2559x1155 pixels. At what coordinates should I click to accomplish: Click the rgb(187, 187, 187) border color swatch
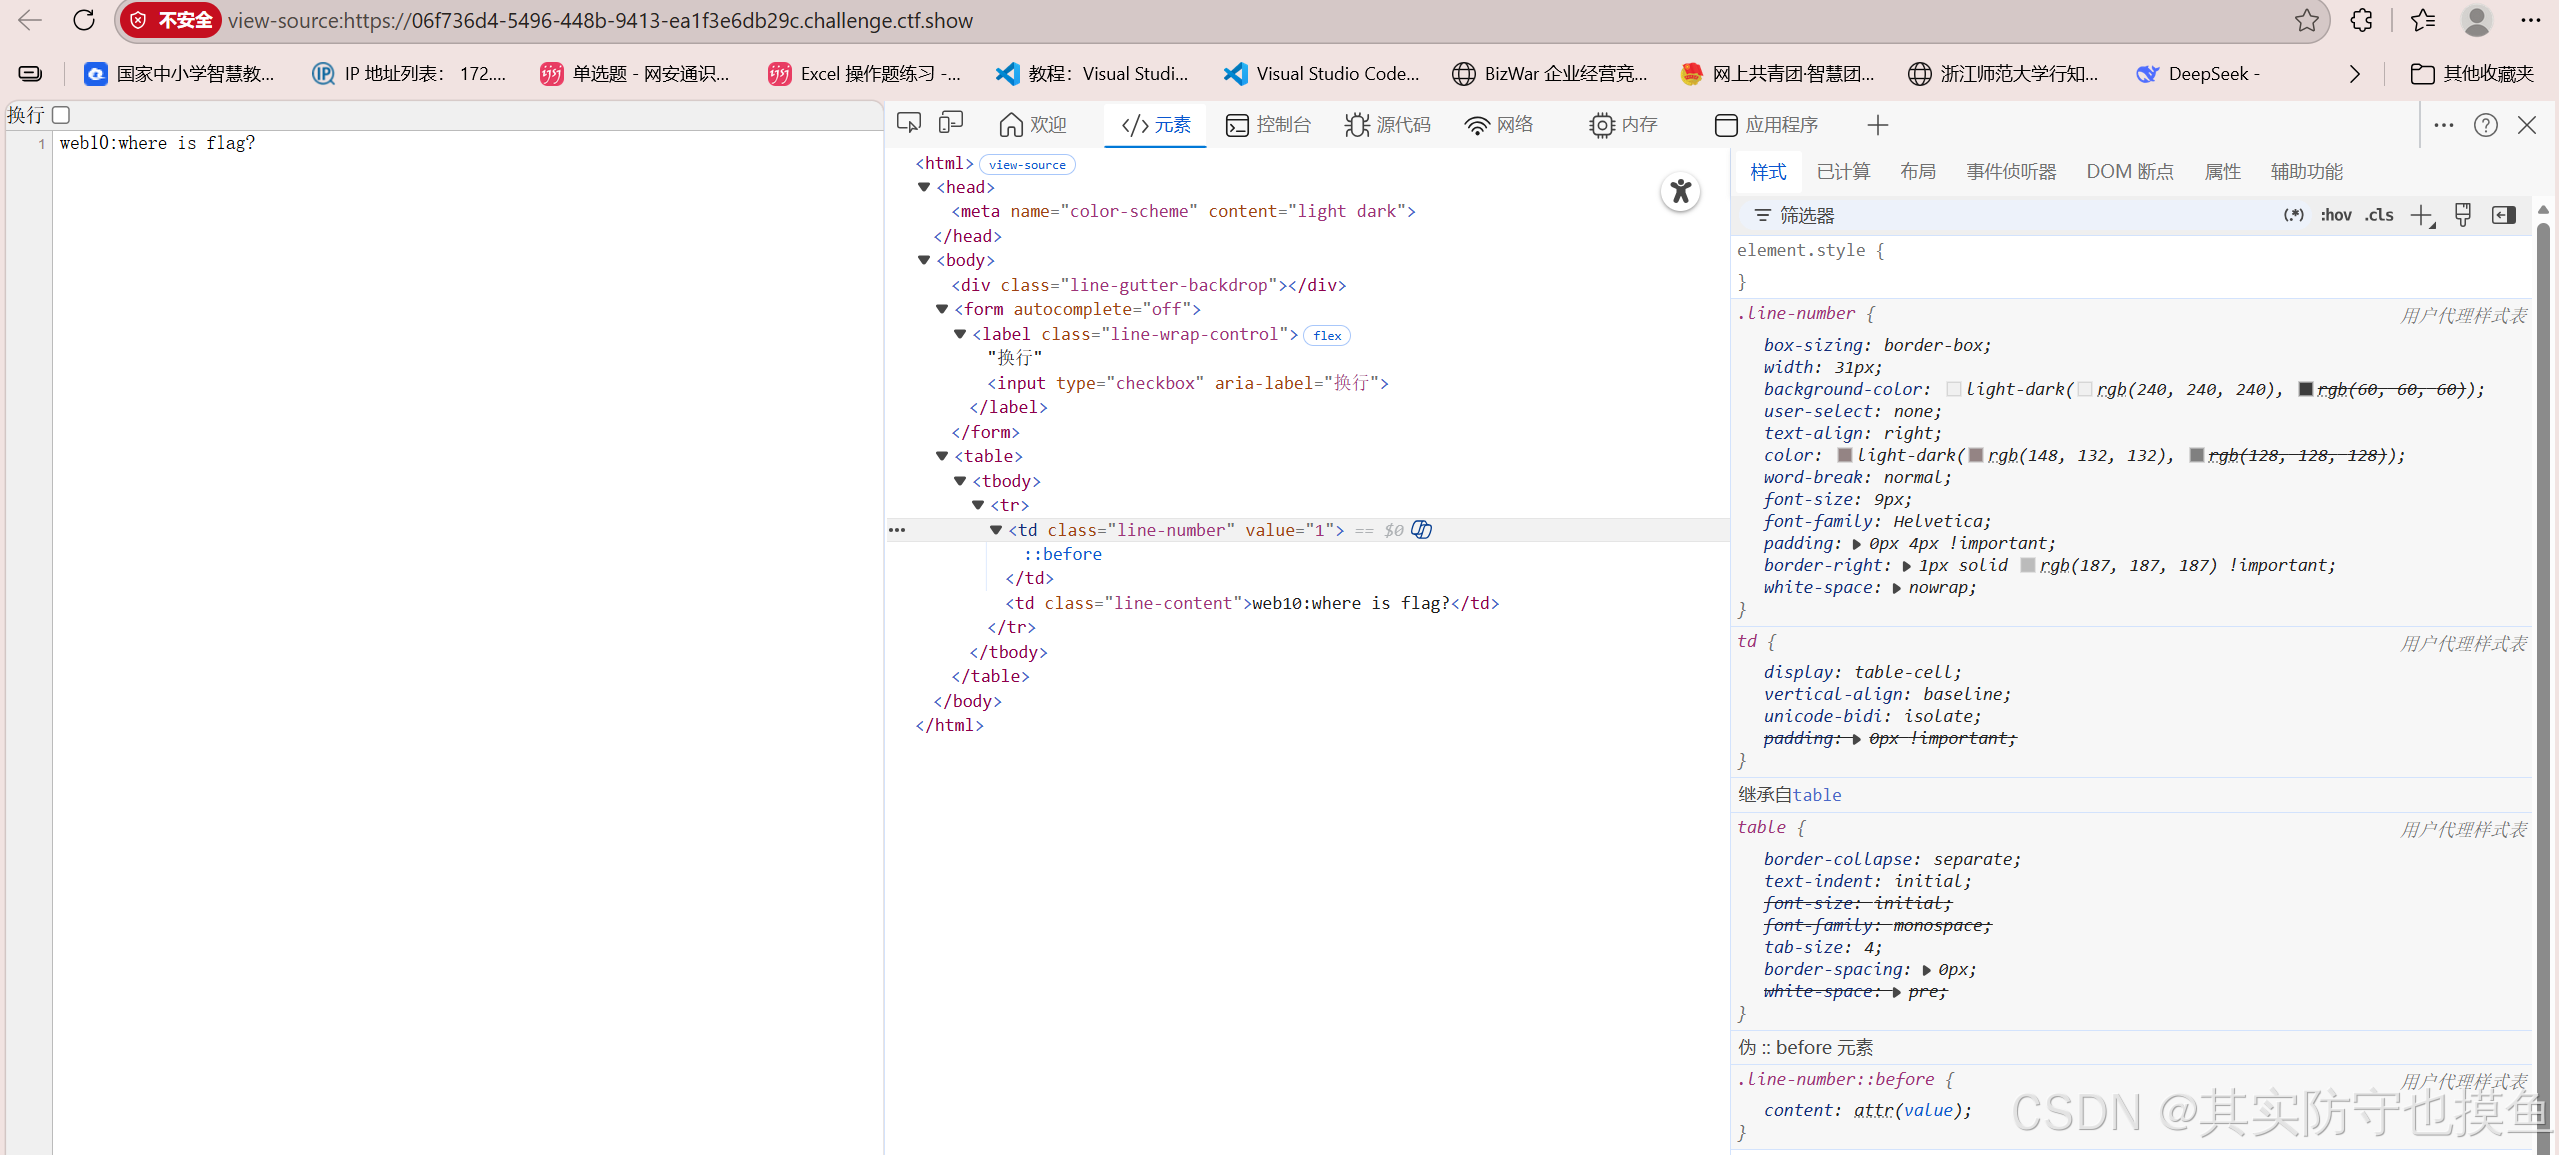click(2027, 566)
